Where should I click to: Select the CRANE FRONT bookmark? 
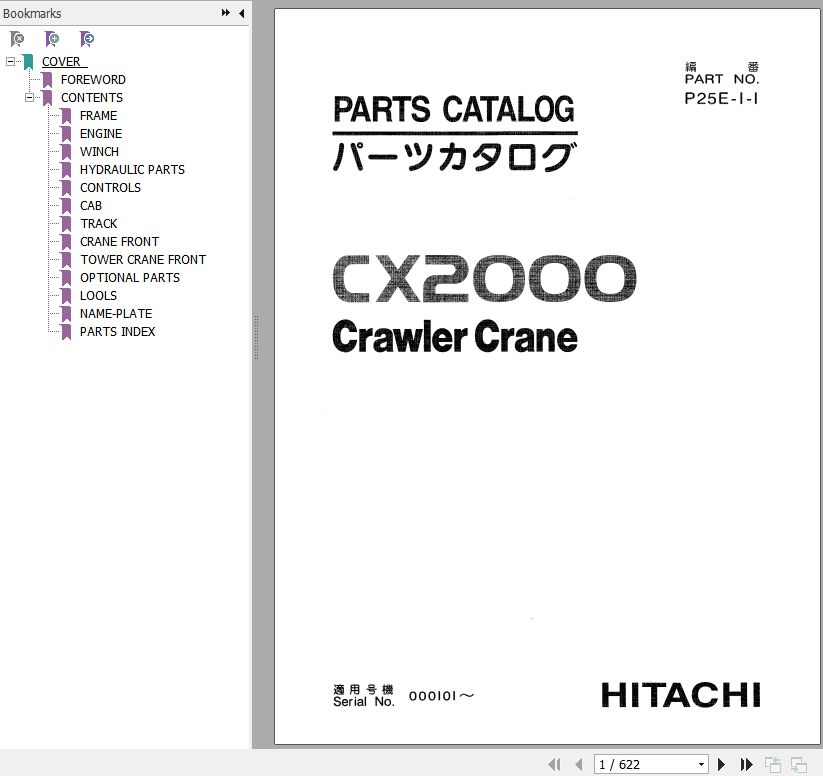(x=119, y=242)
